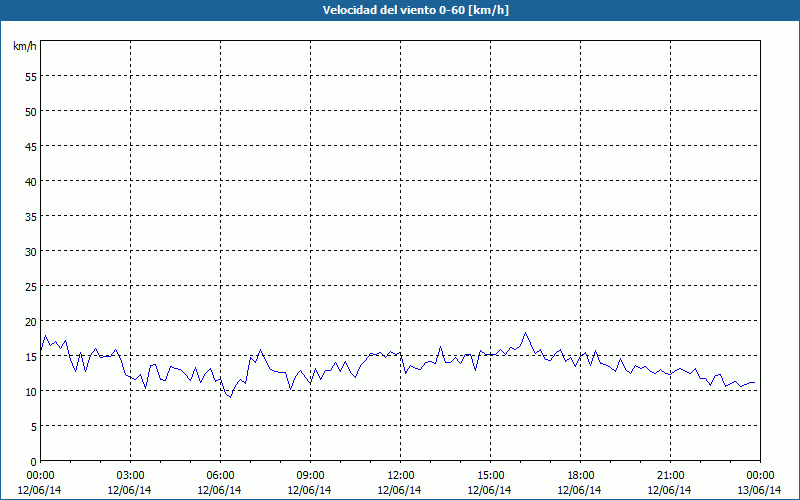800x500 pixels.
Task: Click the y-axis value 15
Action: [31, 357]
